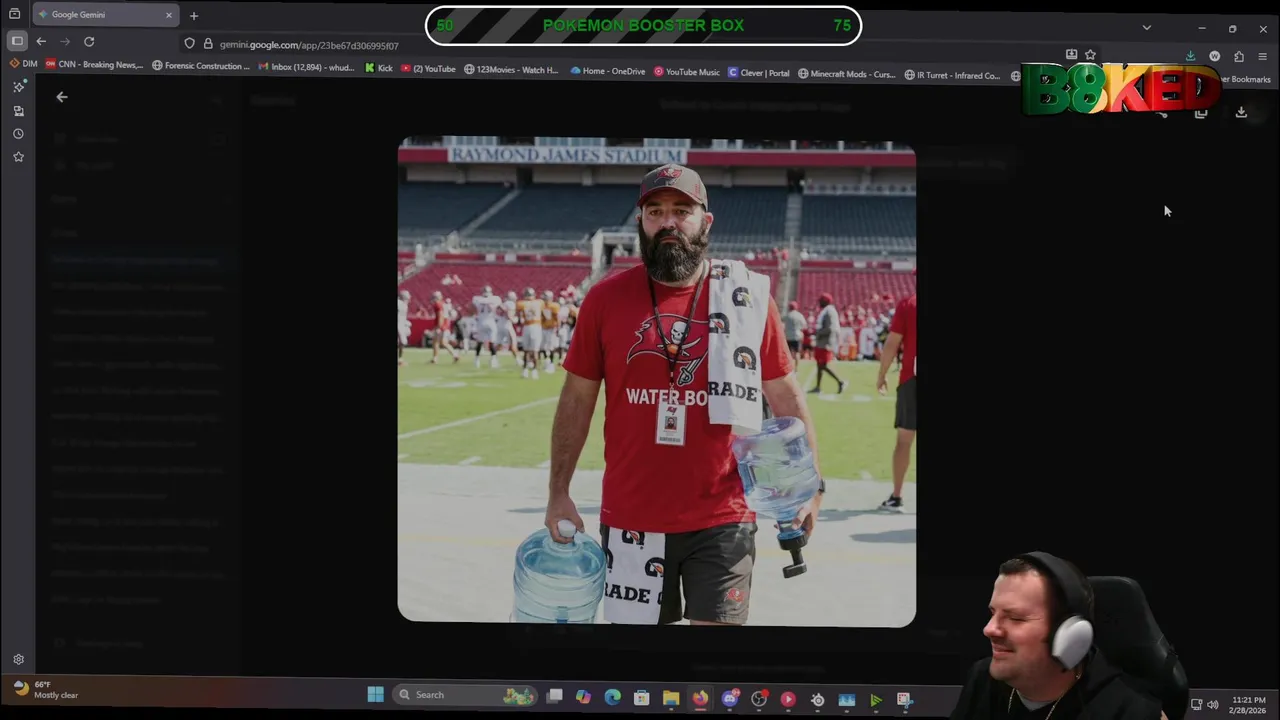
Task: Open bookmarks sidebar star icon
Action: click(18, 157)
